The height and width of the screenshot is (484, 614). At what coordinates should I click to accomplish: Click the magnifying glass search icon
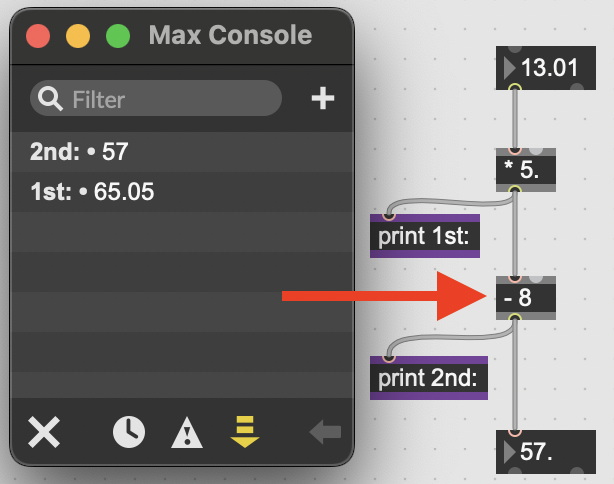coord(49,99)
